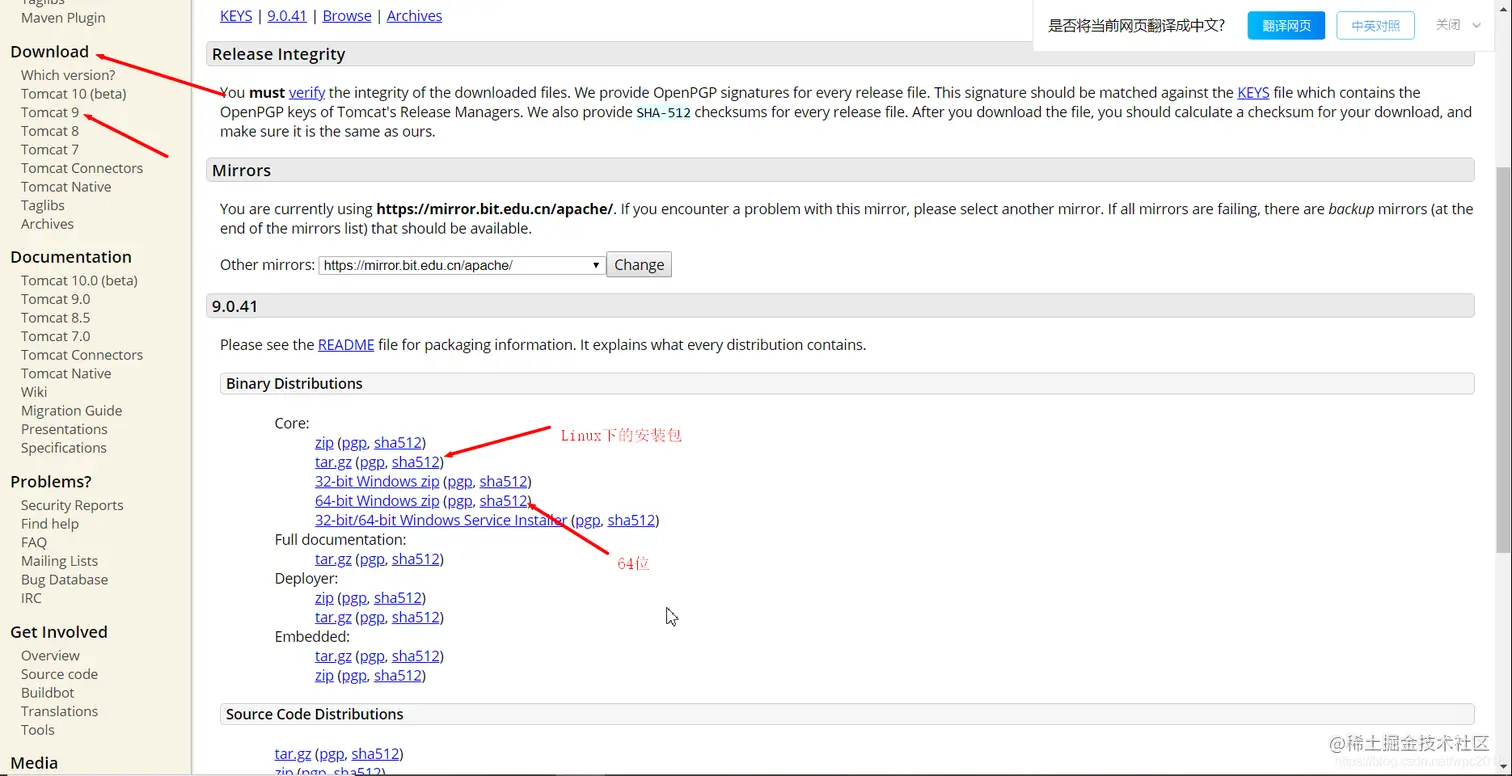Screen dimensions: 1512x776
Task: Open Source code under Get Involved
Action: click(x=59, y=674)
